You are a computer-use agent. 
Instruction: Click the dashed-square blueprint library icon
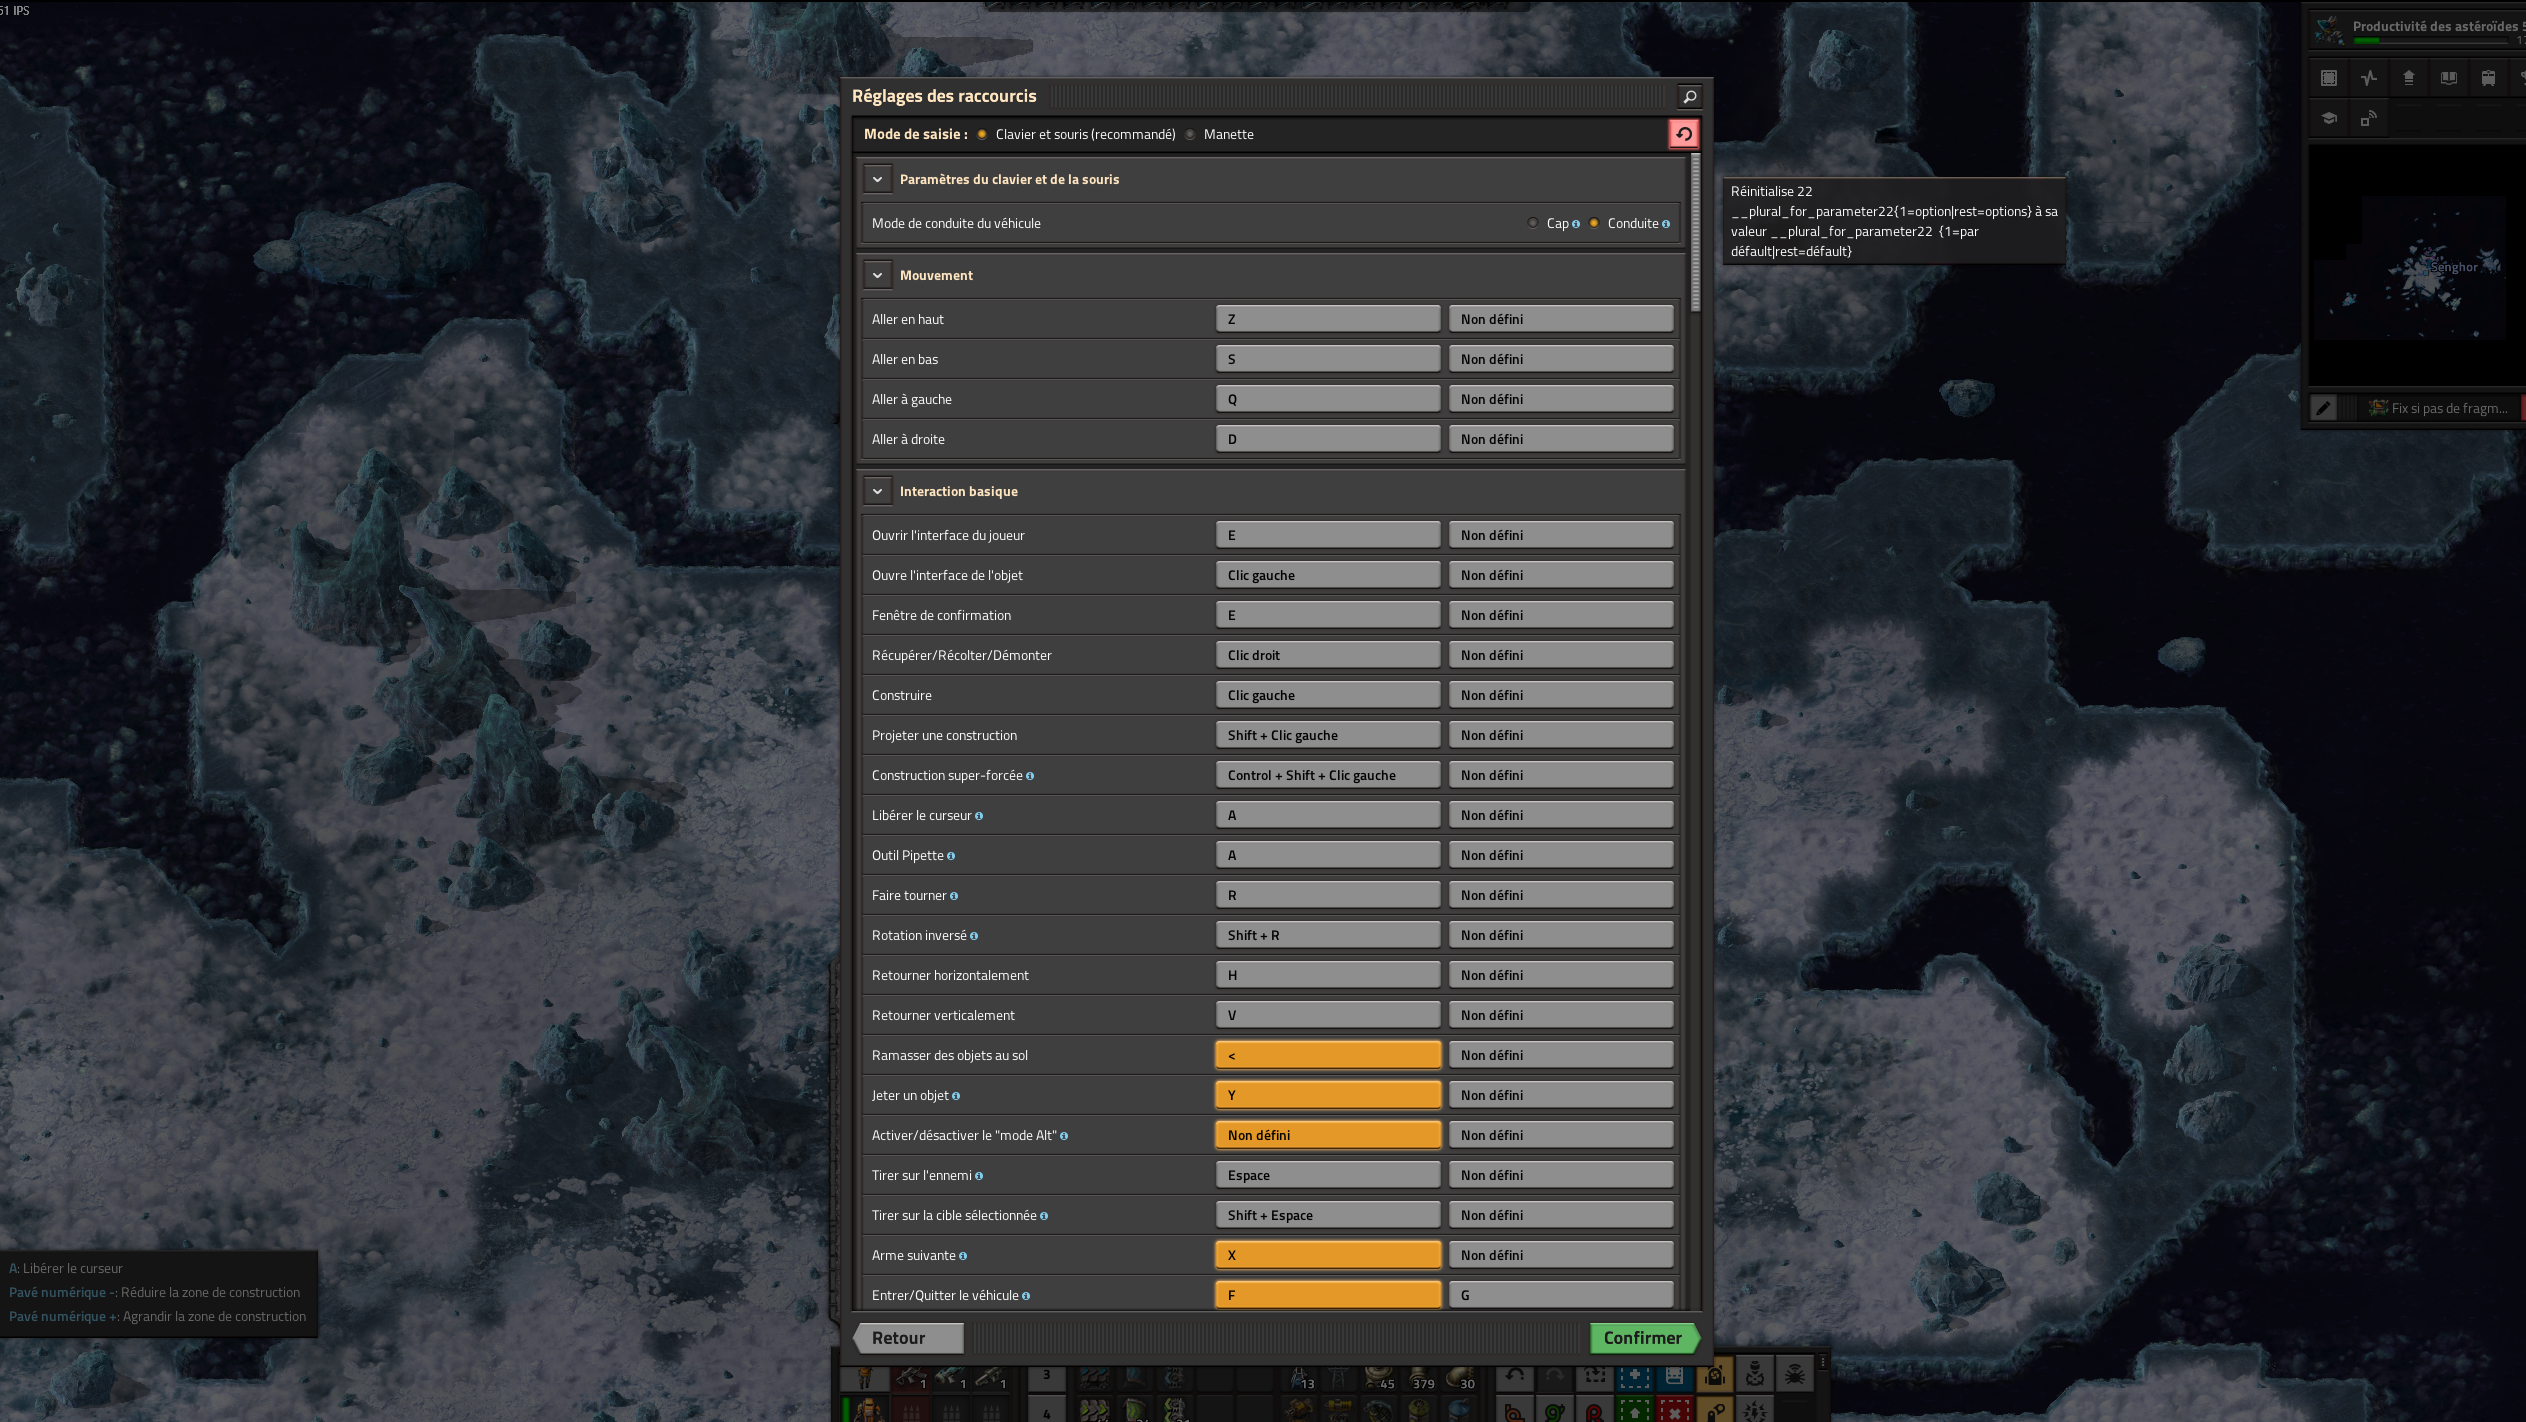tap(2329, 78)
